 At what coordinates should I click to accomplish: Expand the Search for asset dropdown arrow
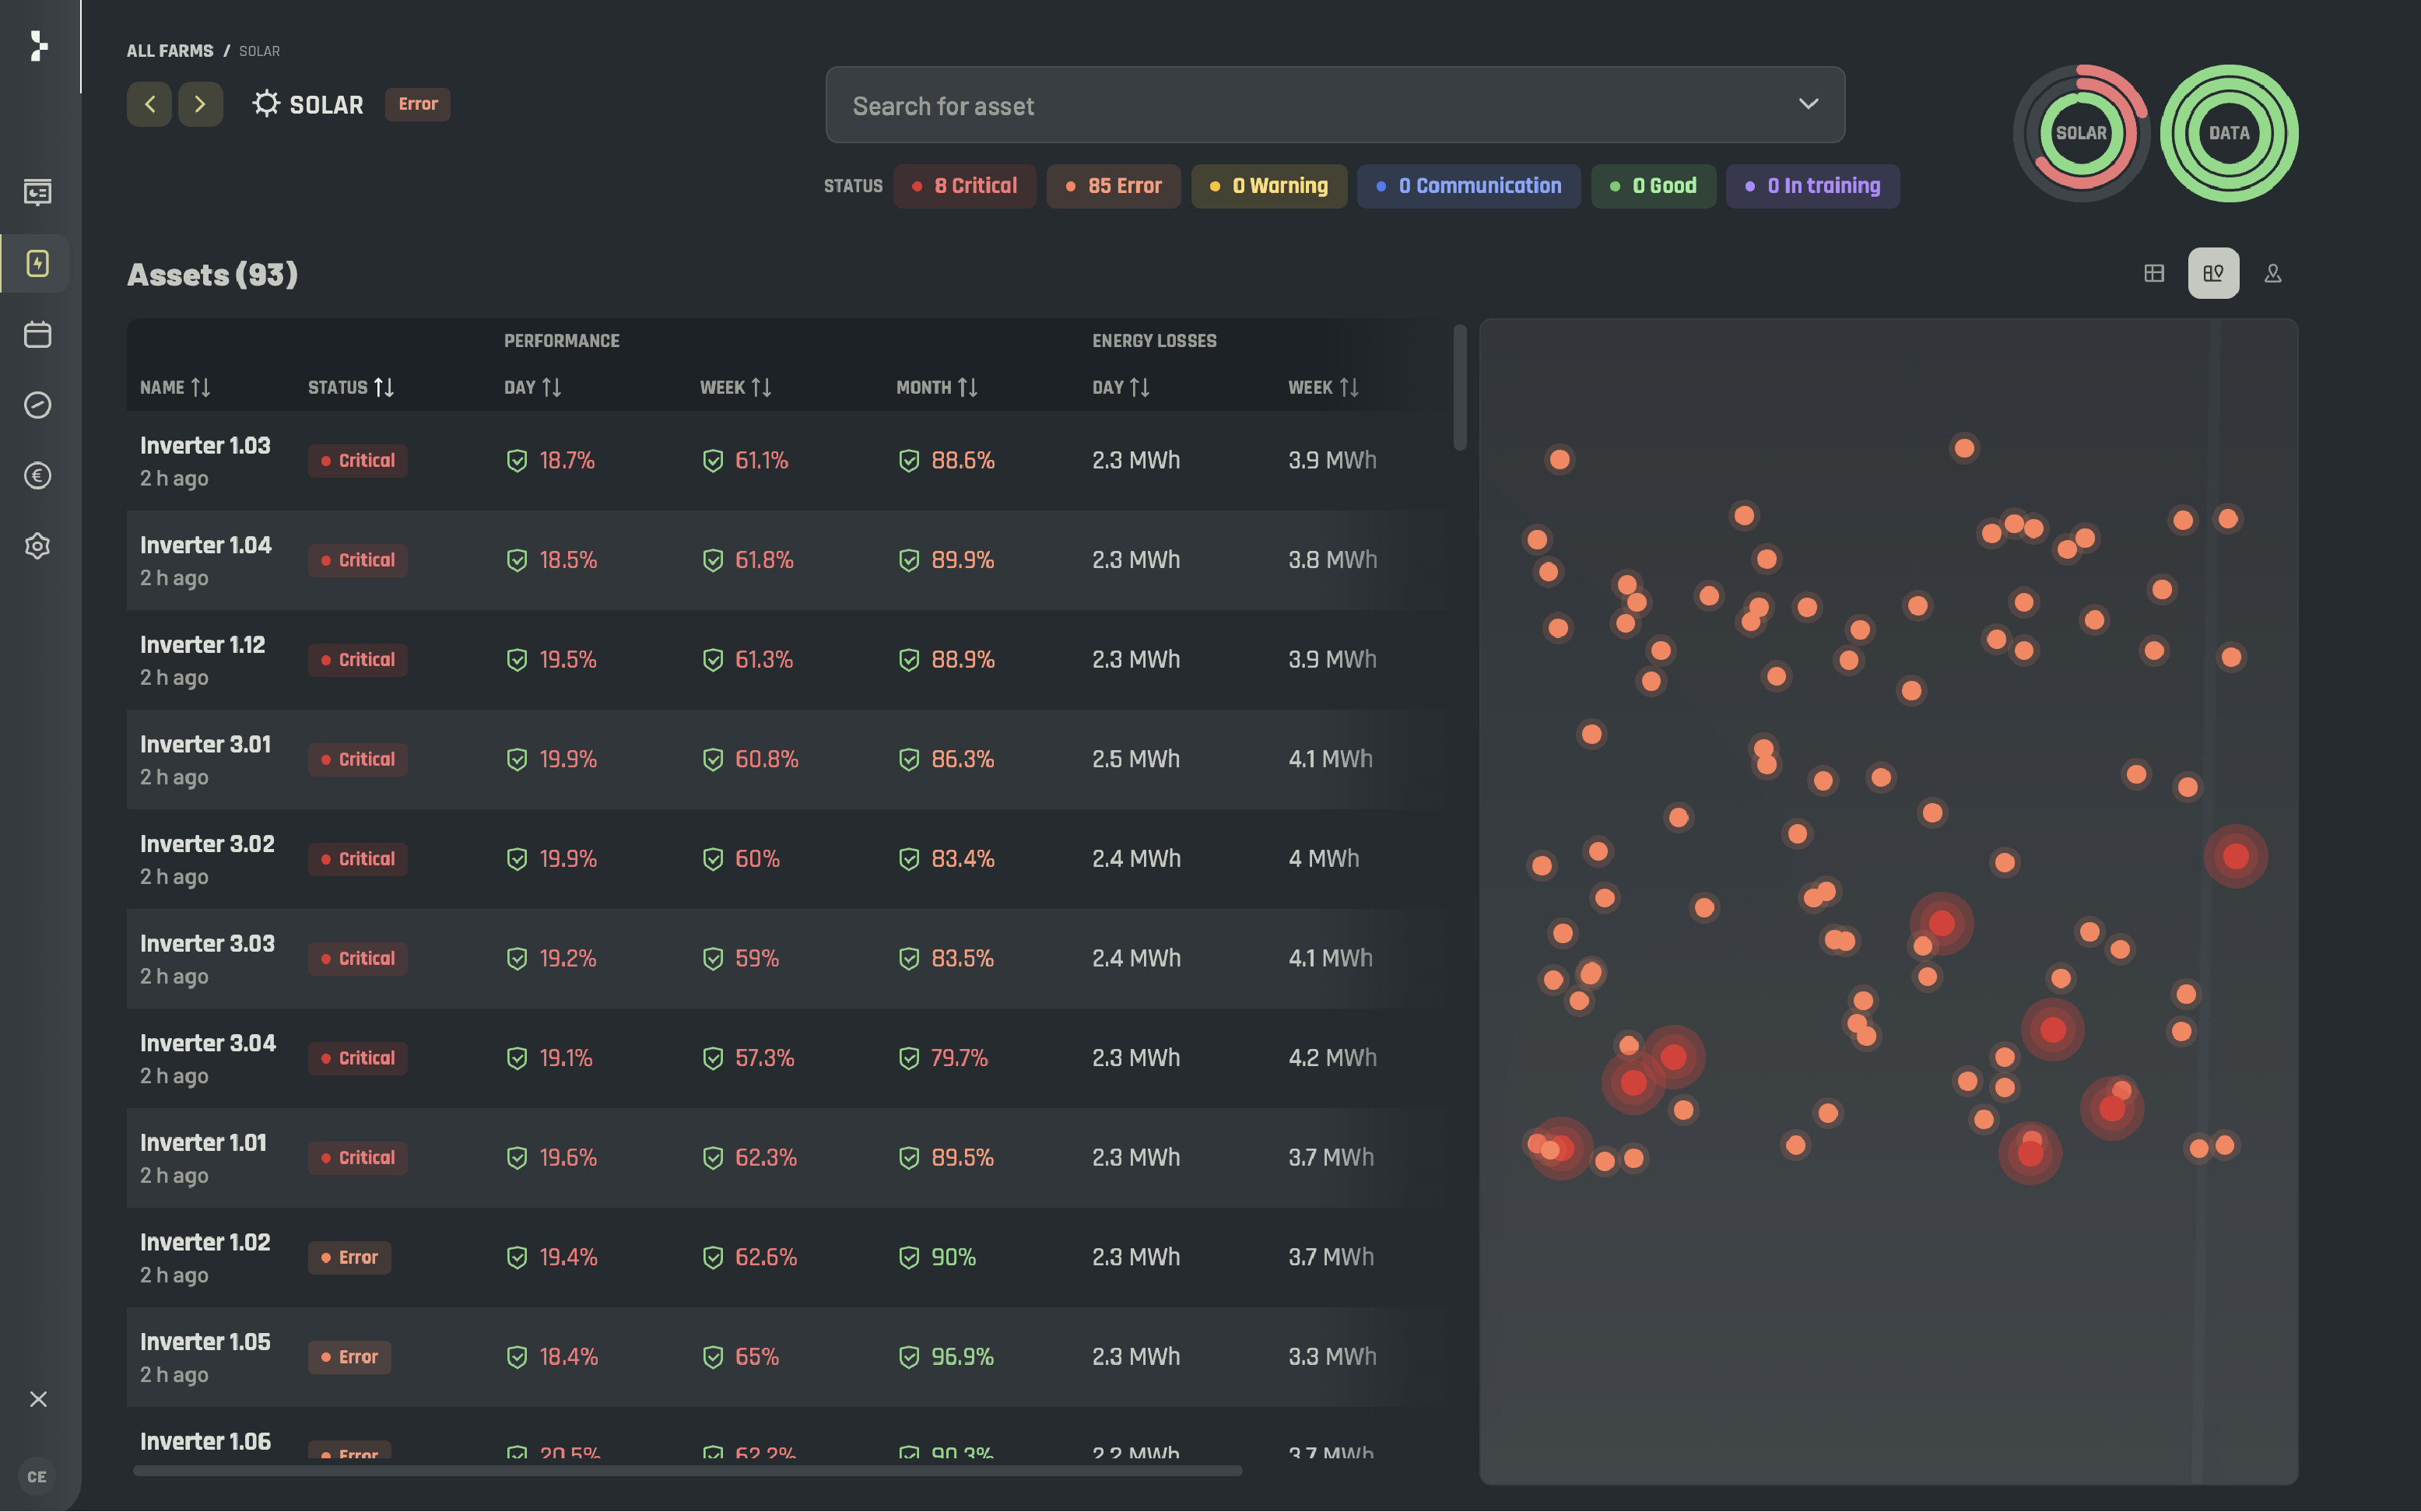[x=1808, y=104]
